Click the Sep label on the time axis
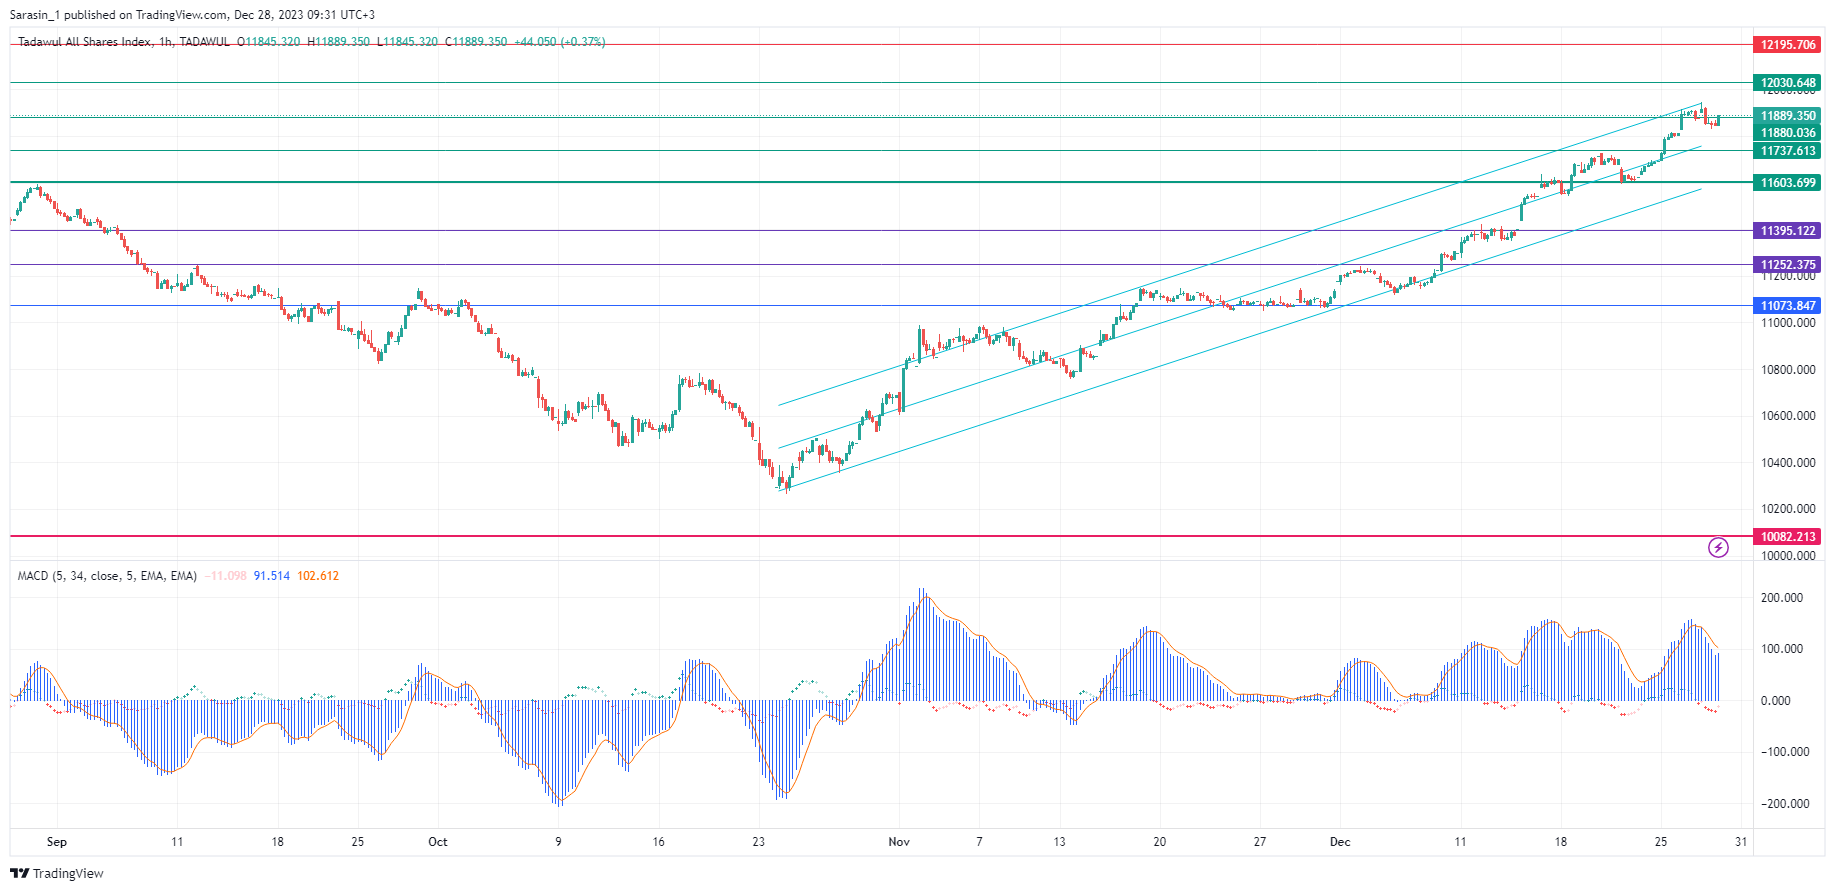The image size is (1835, 891). [57, 842]
